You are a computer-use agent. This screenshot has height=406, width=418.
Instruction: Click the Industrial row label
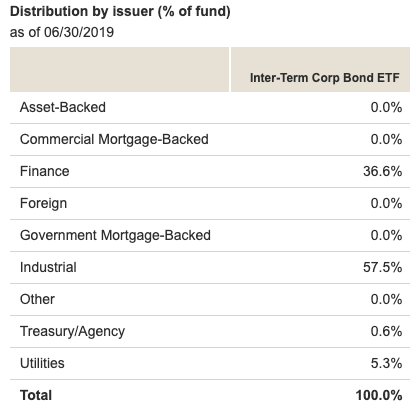(x=48, y=267)
